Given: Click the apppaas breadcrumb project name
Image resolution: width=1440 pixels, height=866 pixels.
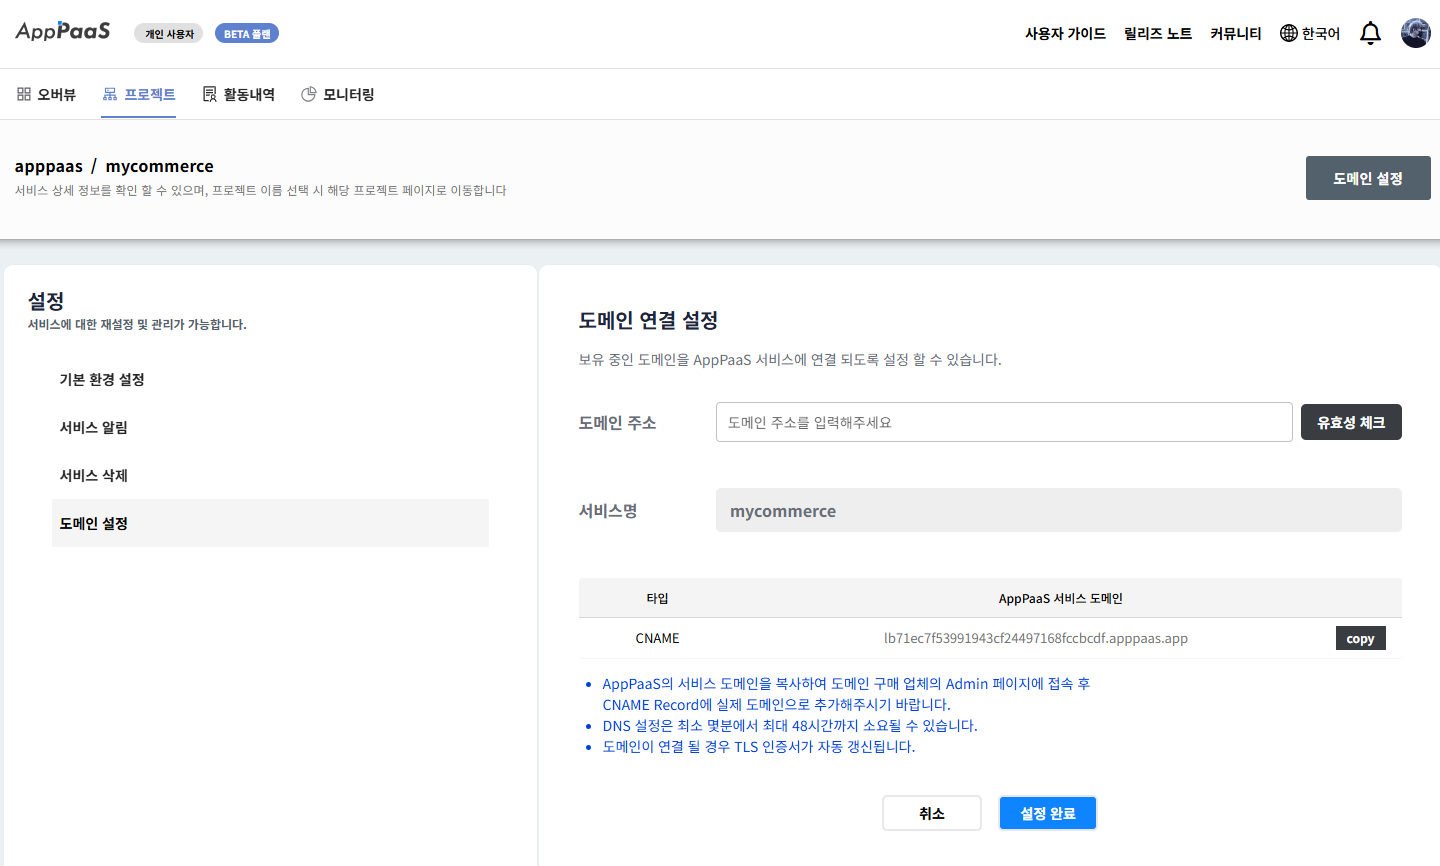Looking at the screenshot, I should coord(49,166).
